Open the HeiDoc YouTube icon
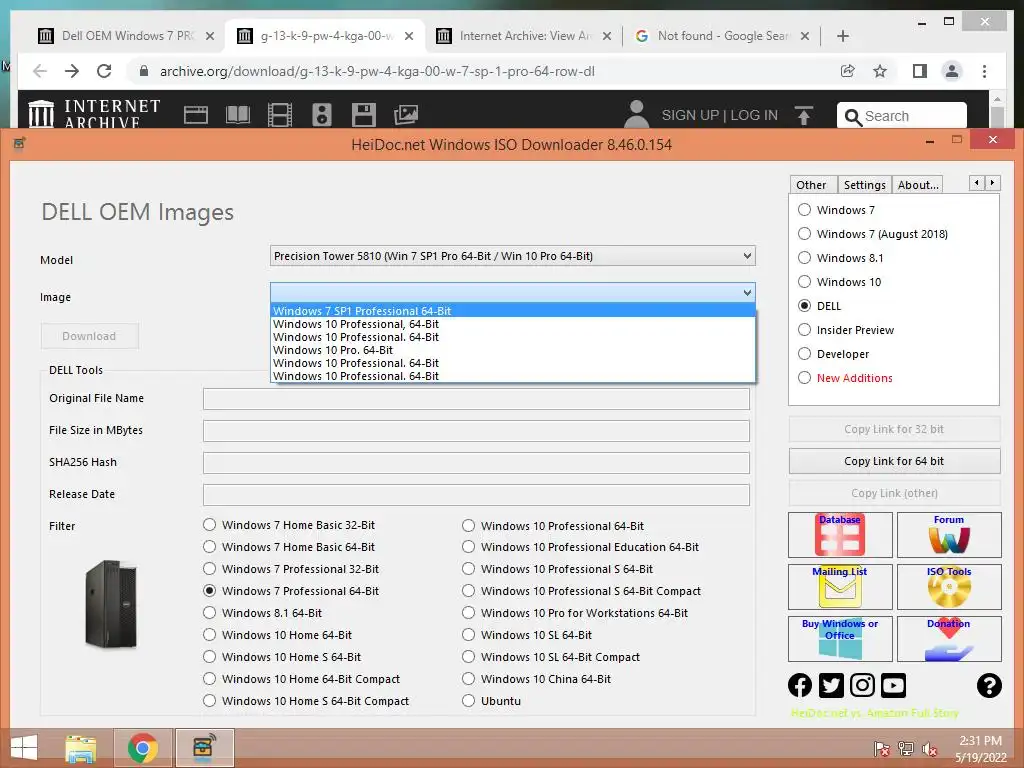Viewport: 1024px width, 768px height. tap(893, 685)
